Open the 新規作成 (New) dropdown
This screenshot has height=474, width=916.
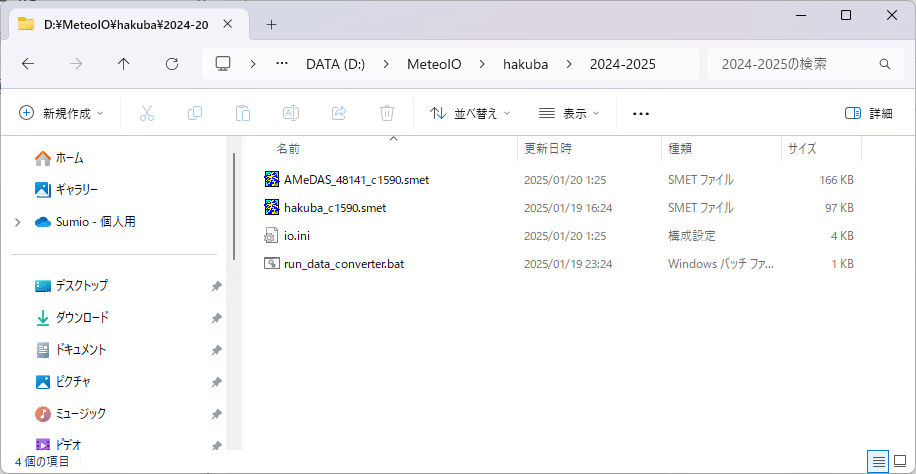point(61,113)
